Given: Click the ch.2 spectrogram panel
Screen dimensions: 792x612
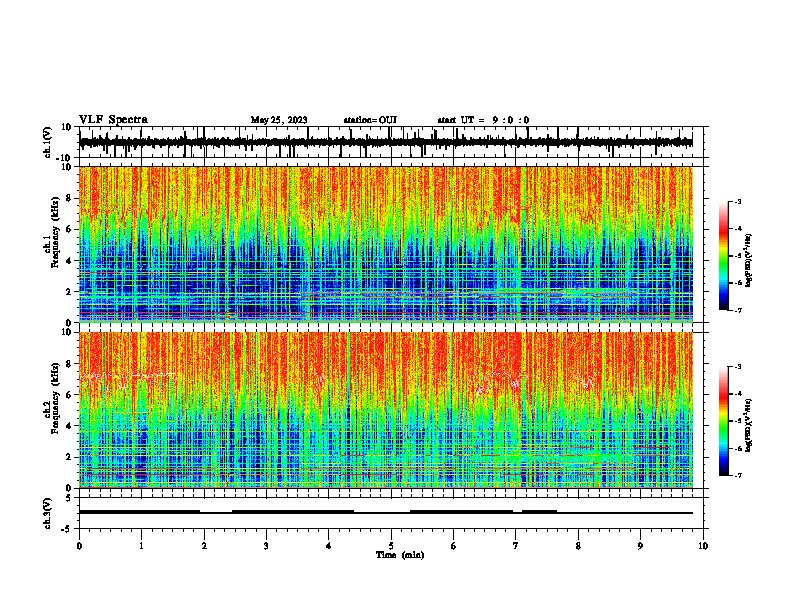Looking at the screenshot, I should click(x=386, y=410).
